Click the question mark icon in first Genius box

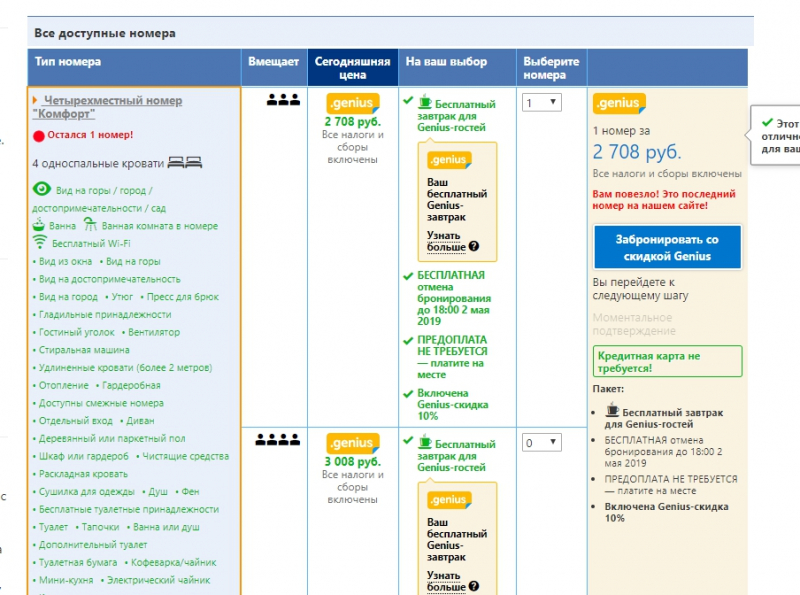(x=473, y=246)
